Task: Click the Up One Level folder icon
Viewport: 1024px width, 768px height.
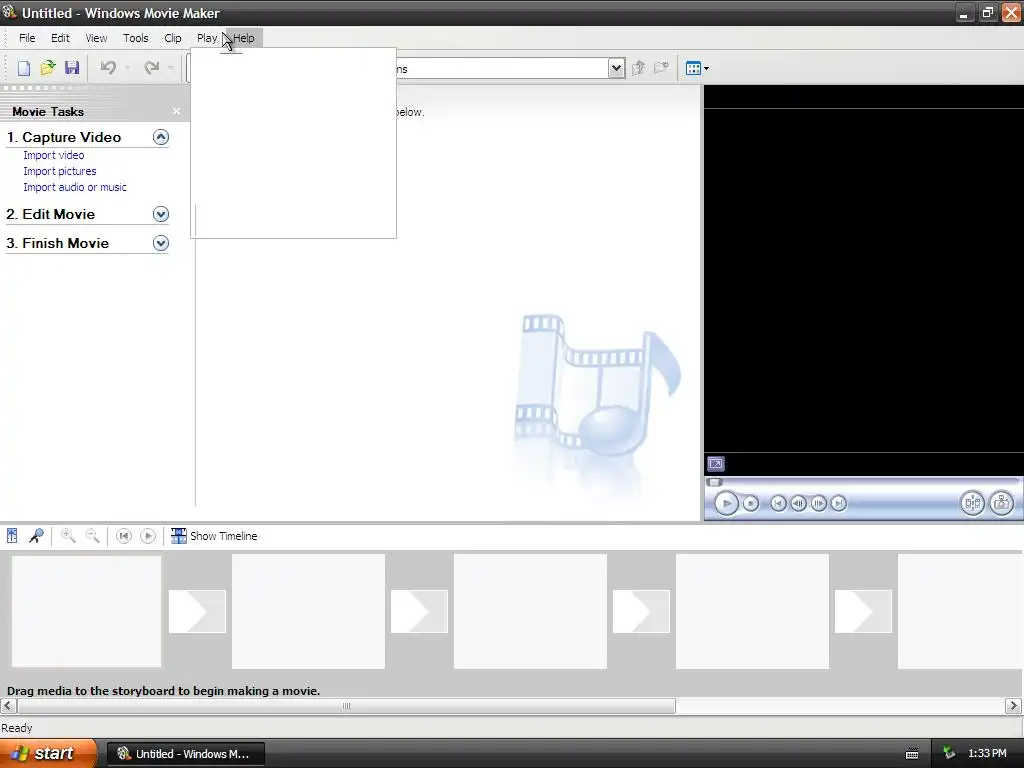Action: click(x=639, y=68)
